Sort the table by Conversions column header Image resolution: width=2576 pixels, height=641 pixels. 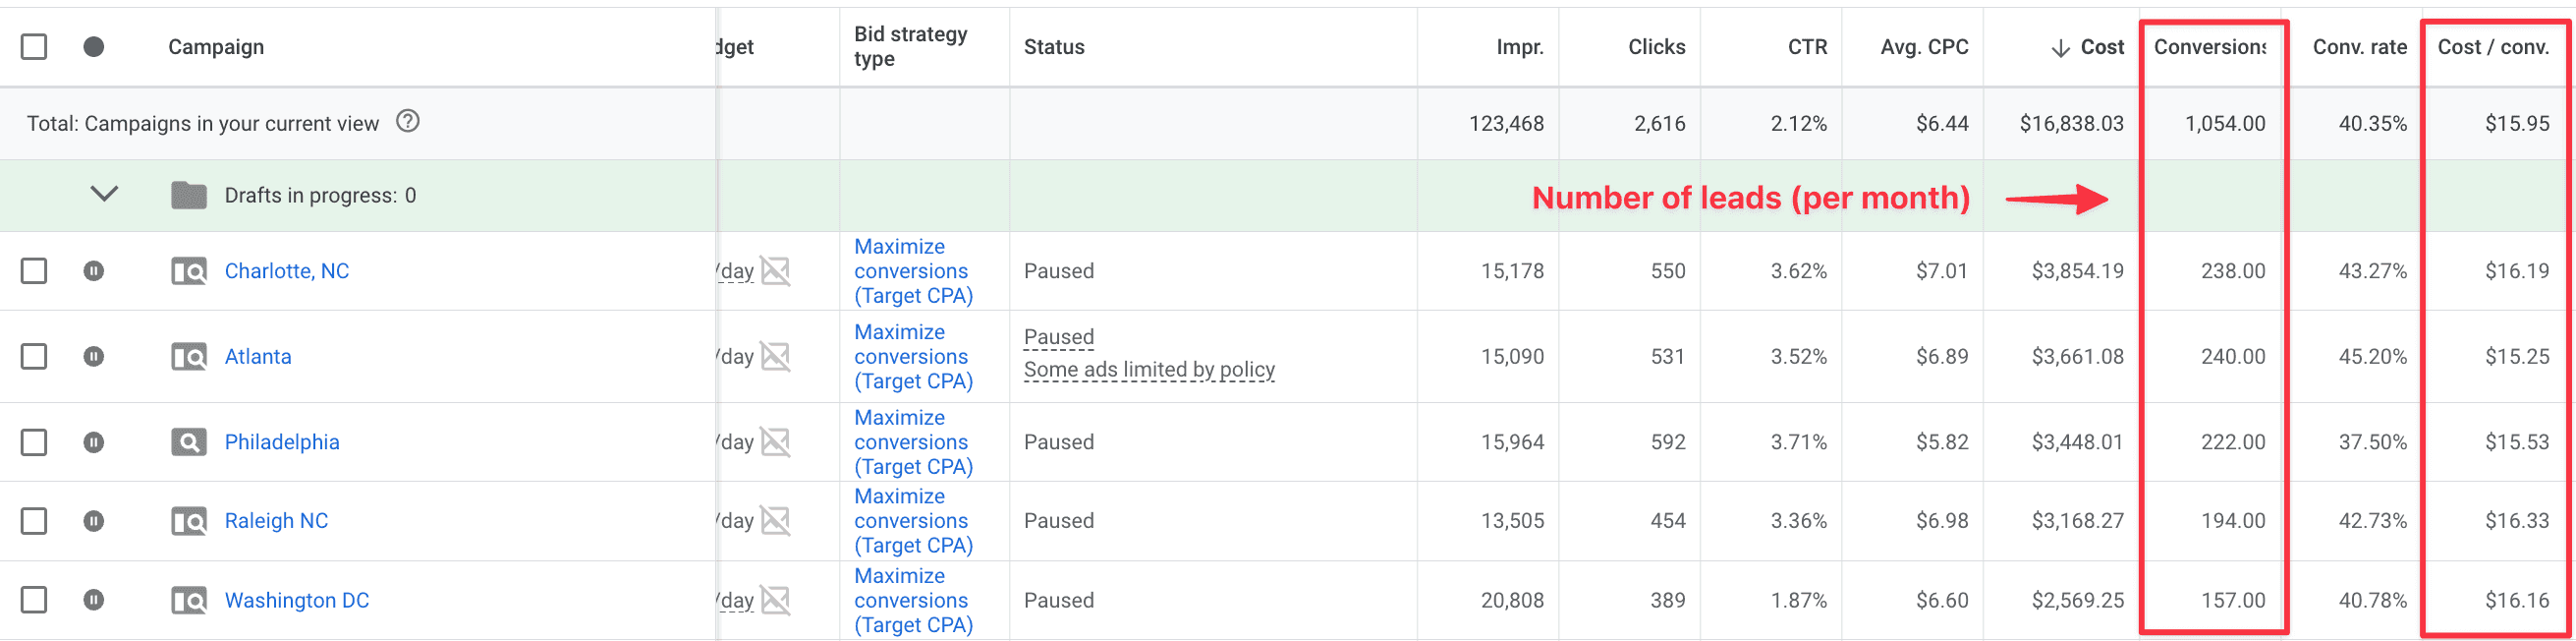point(2210,46)
